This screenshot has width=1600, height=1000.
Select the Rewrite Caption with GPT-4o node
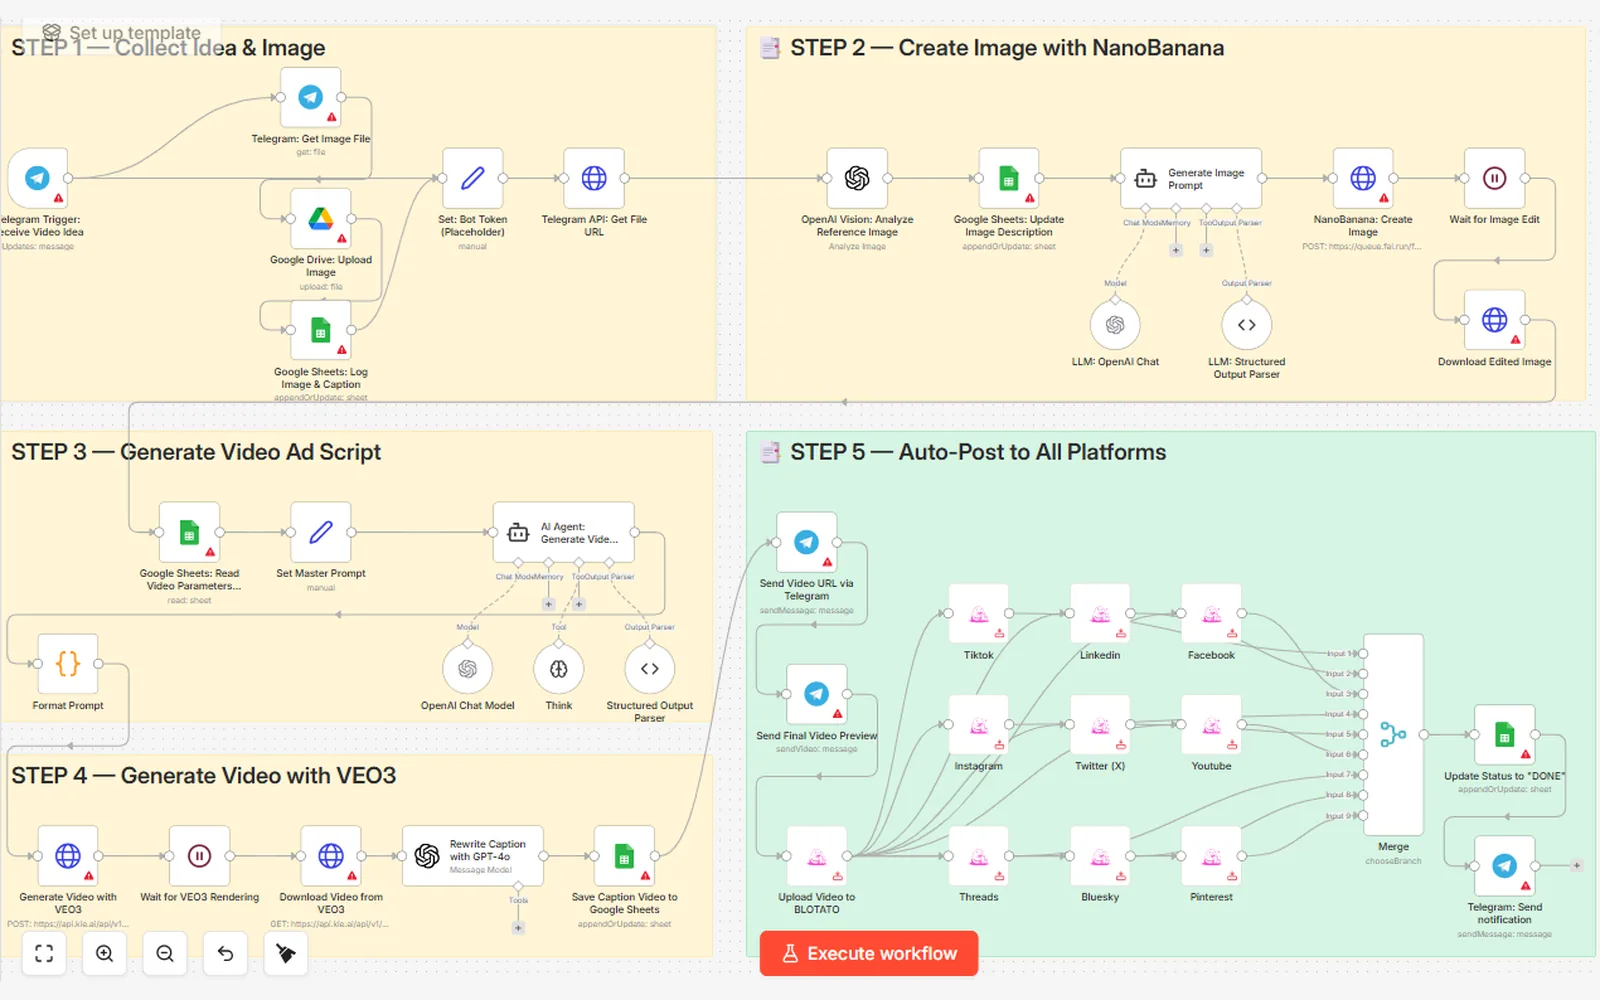click(473, 856)
